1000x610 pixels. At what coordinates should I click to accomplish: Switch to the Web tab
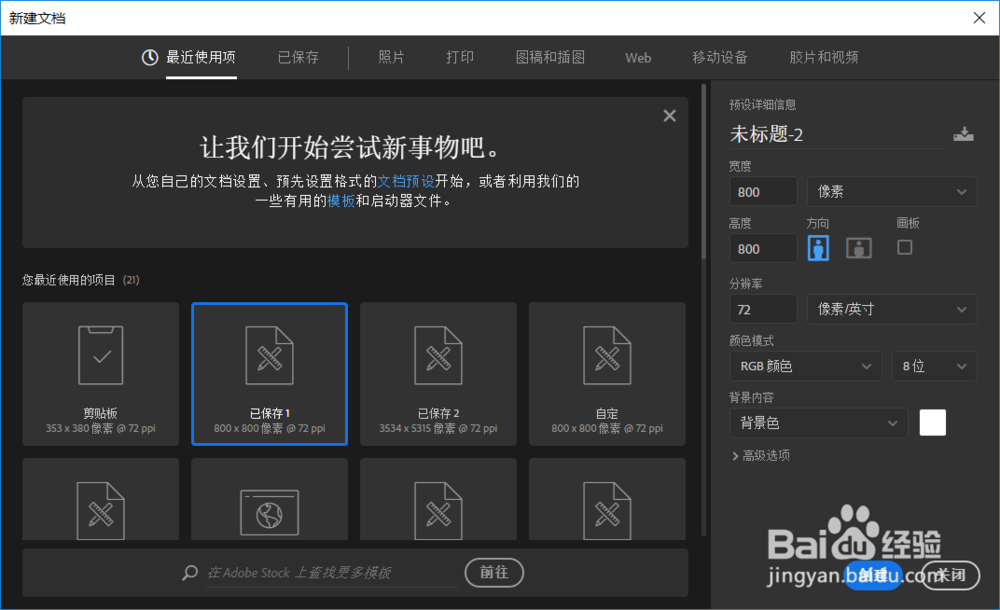[638, 58]
